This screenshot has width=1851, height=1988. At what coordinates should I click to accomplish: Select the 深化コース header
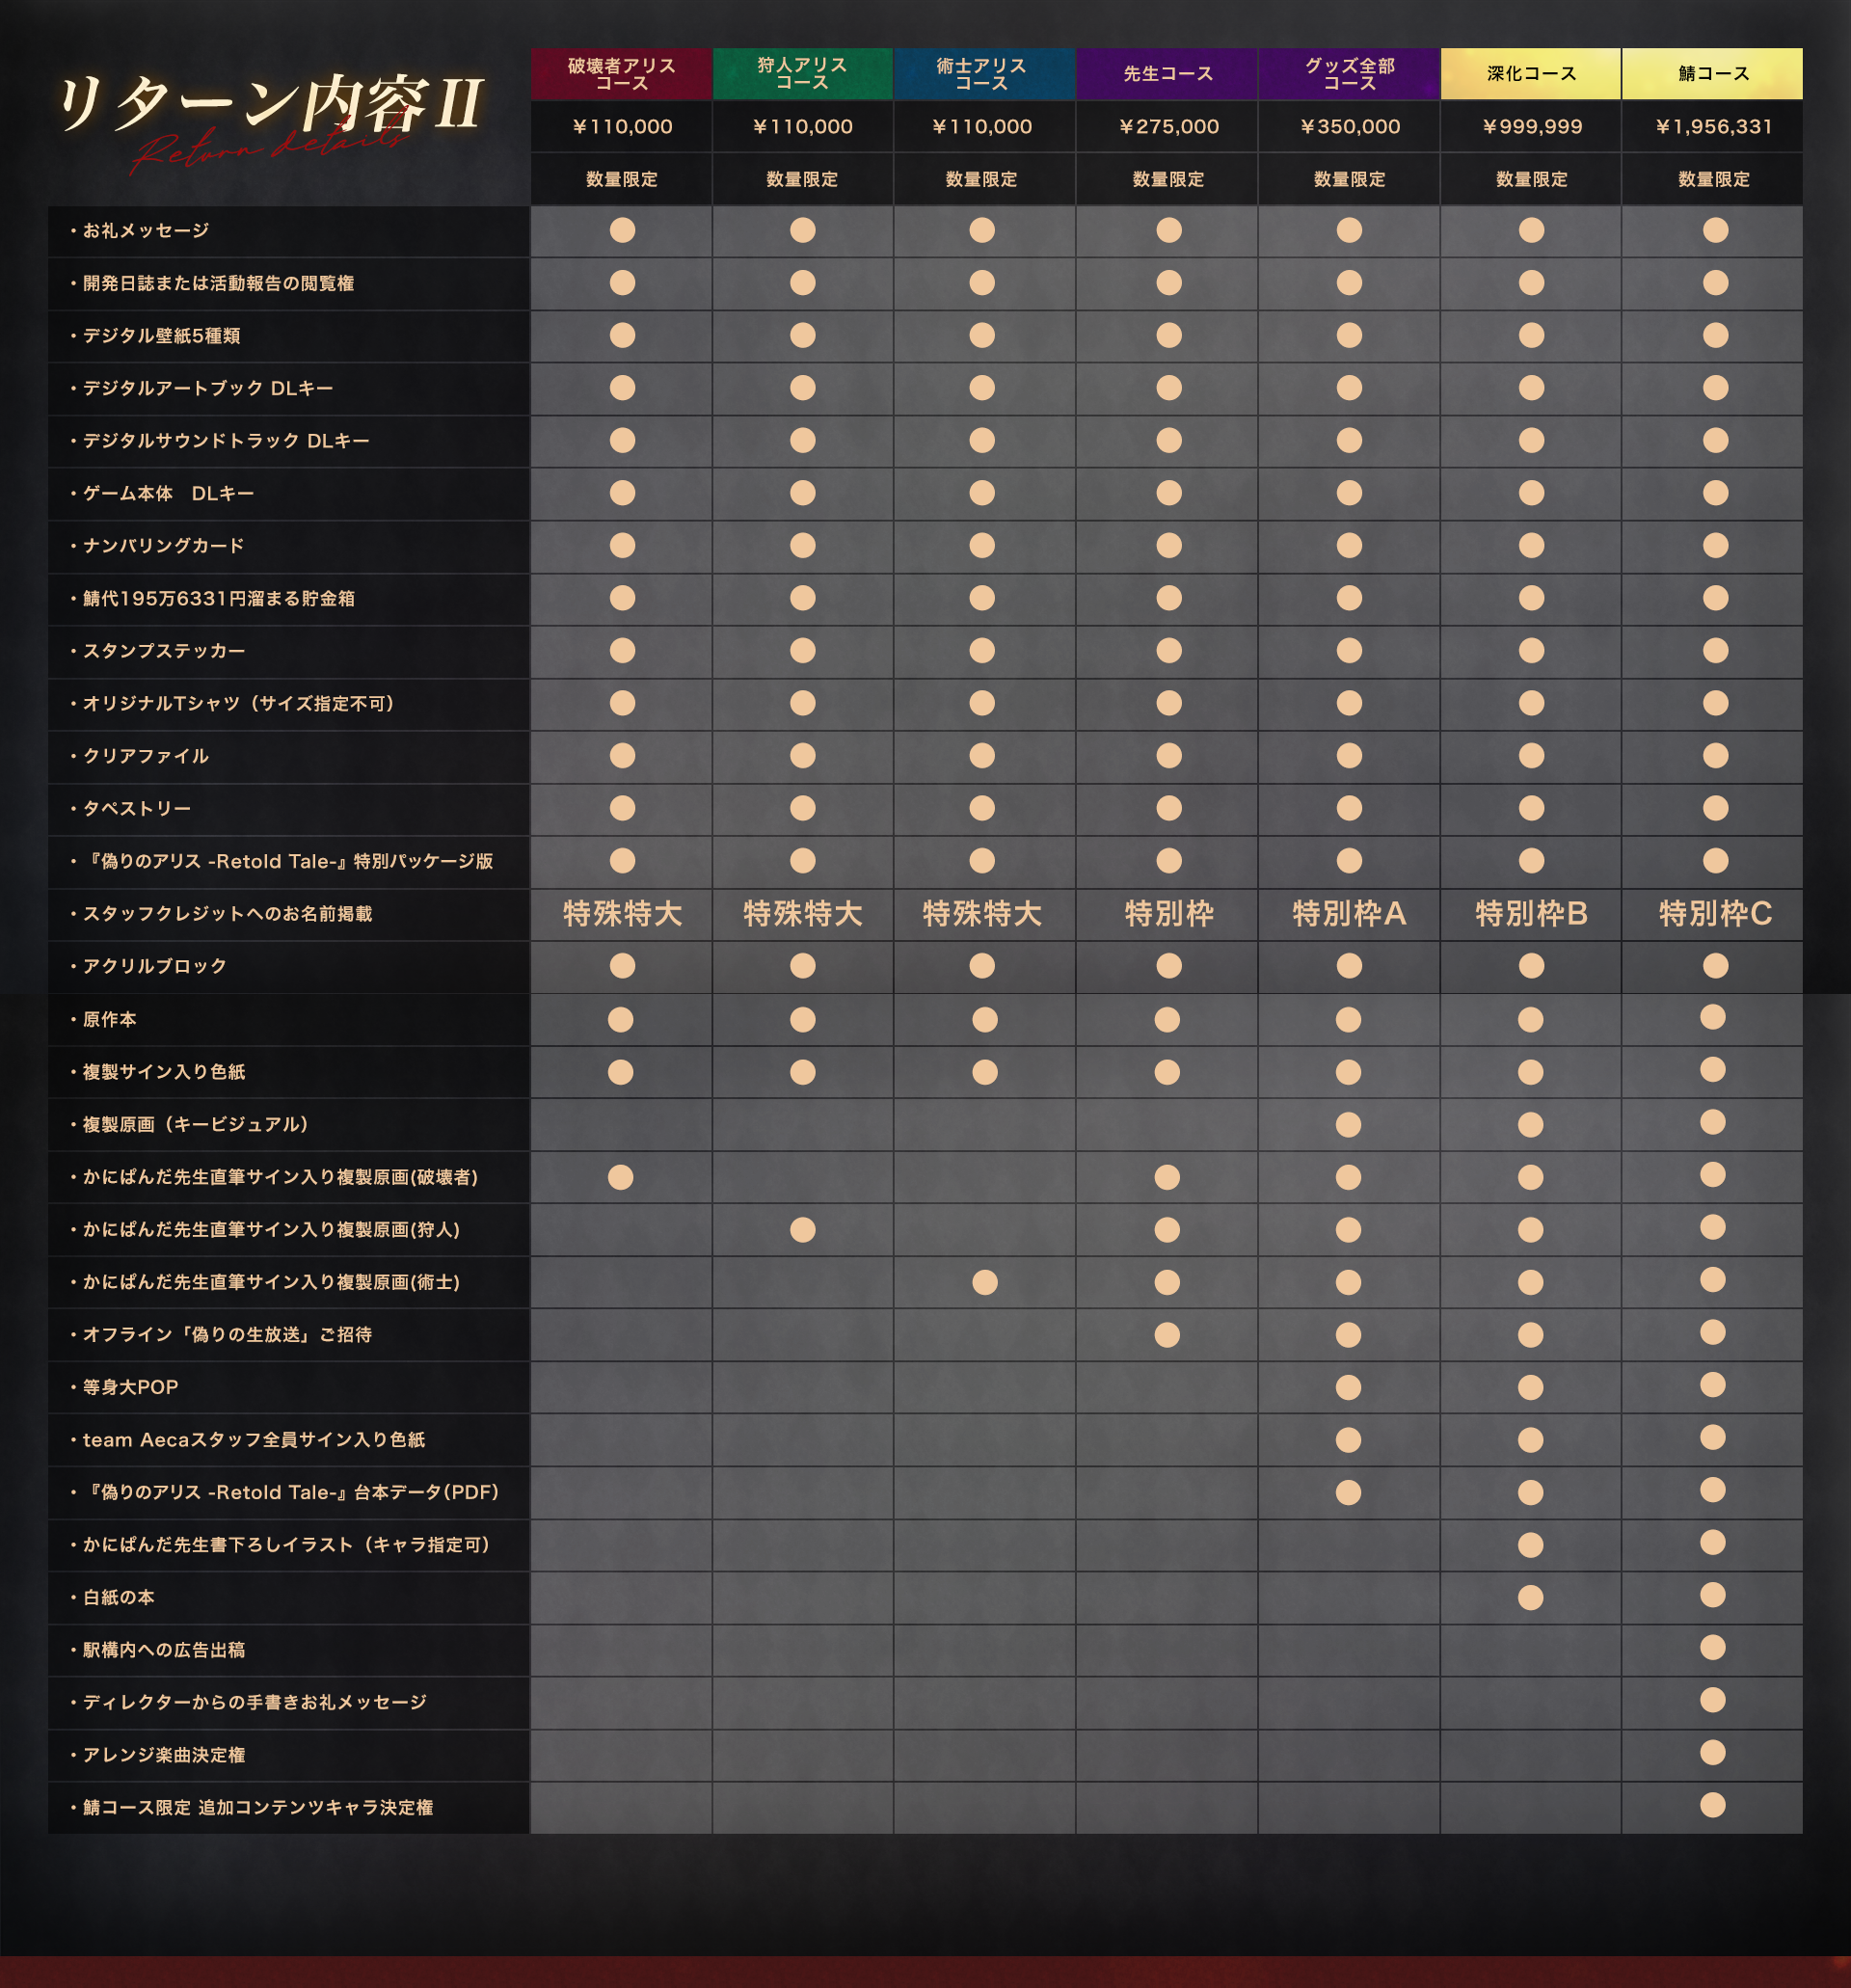pos(1530,74)
